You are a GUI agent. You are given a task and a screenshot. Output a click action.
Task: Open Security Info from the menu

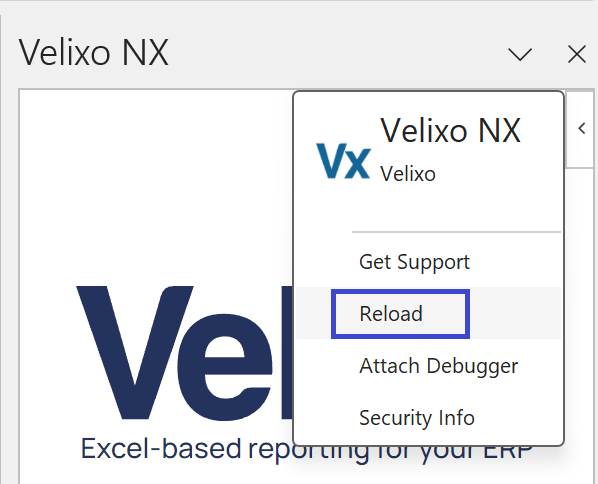coord(417,418)
